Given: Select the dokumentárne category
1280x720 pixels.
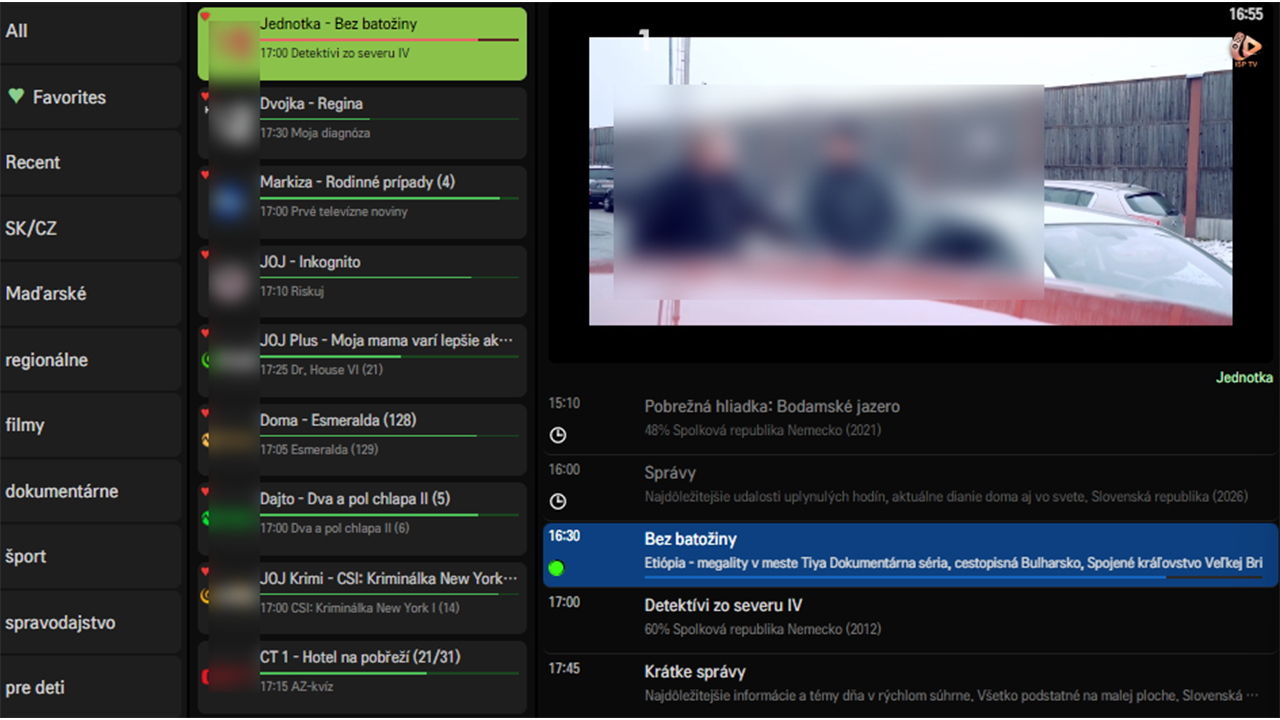Looking at the screenshot, I should click(x=91, y=491).
